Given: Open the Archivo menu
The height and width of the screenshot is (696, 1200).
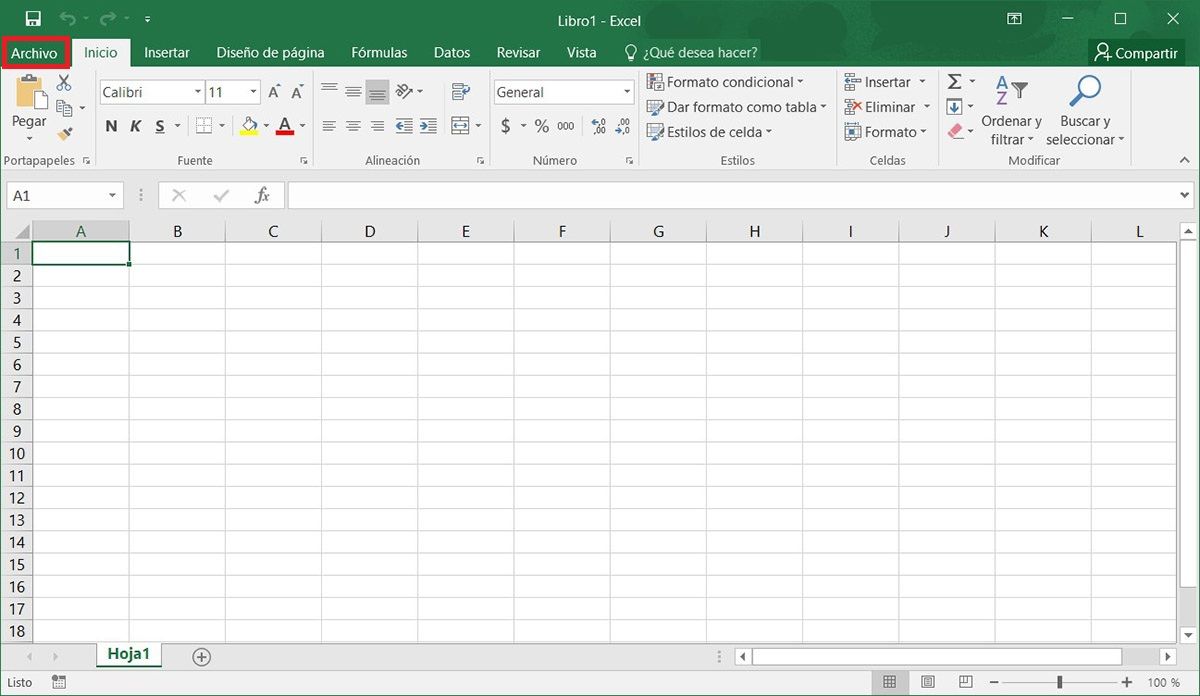Looking at the screenshot, I should (x=35, y=52).
